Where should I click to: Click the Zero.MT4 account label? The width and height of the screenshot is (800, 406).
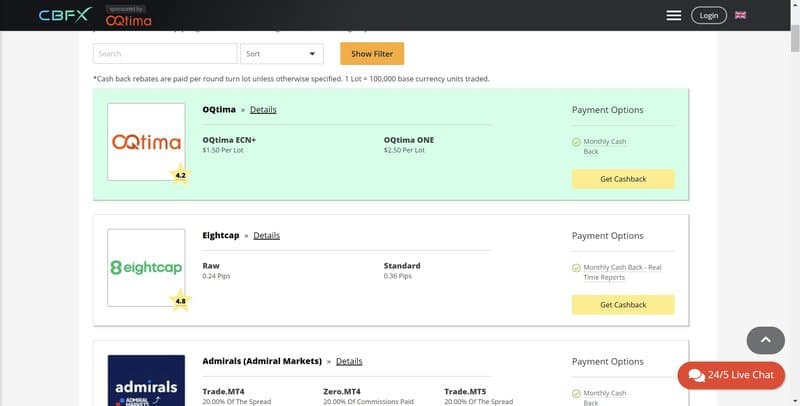pos(342,392)
